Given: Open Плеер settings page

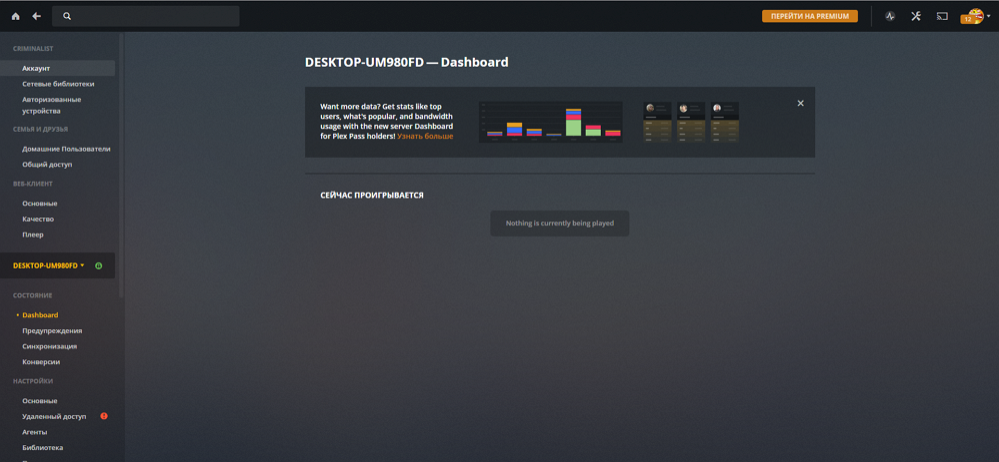Looking at the screenshot, I should point(33,235).
